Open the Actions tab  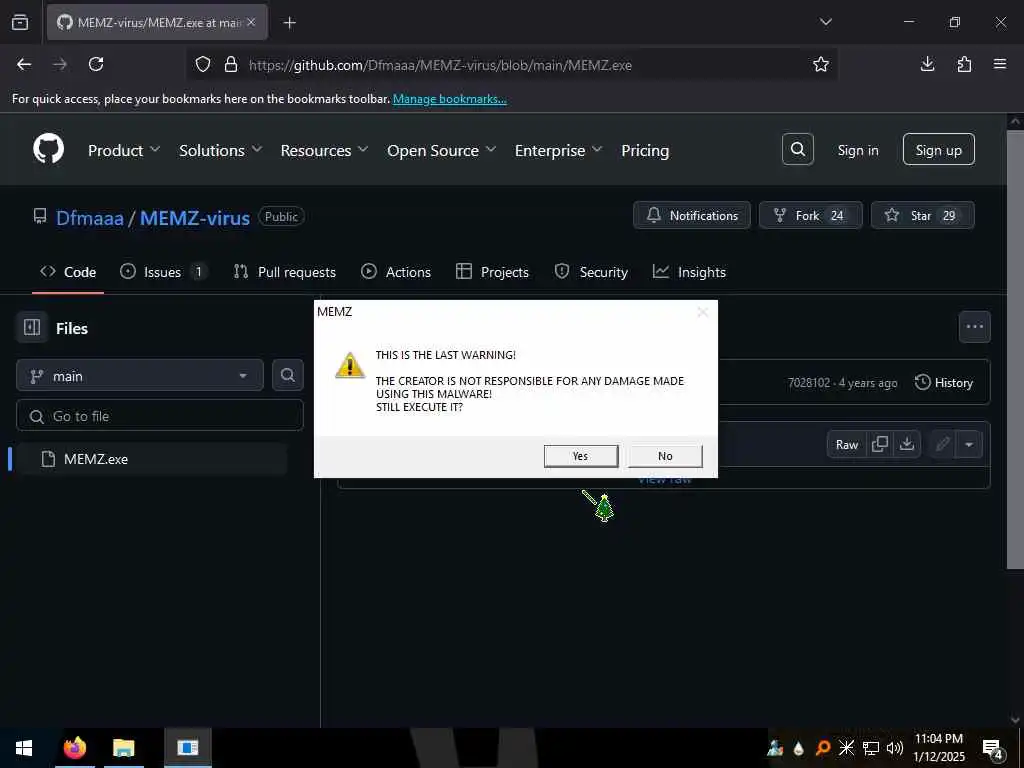coord(396,272)
